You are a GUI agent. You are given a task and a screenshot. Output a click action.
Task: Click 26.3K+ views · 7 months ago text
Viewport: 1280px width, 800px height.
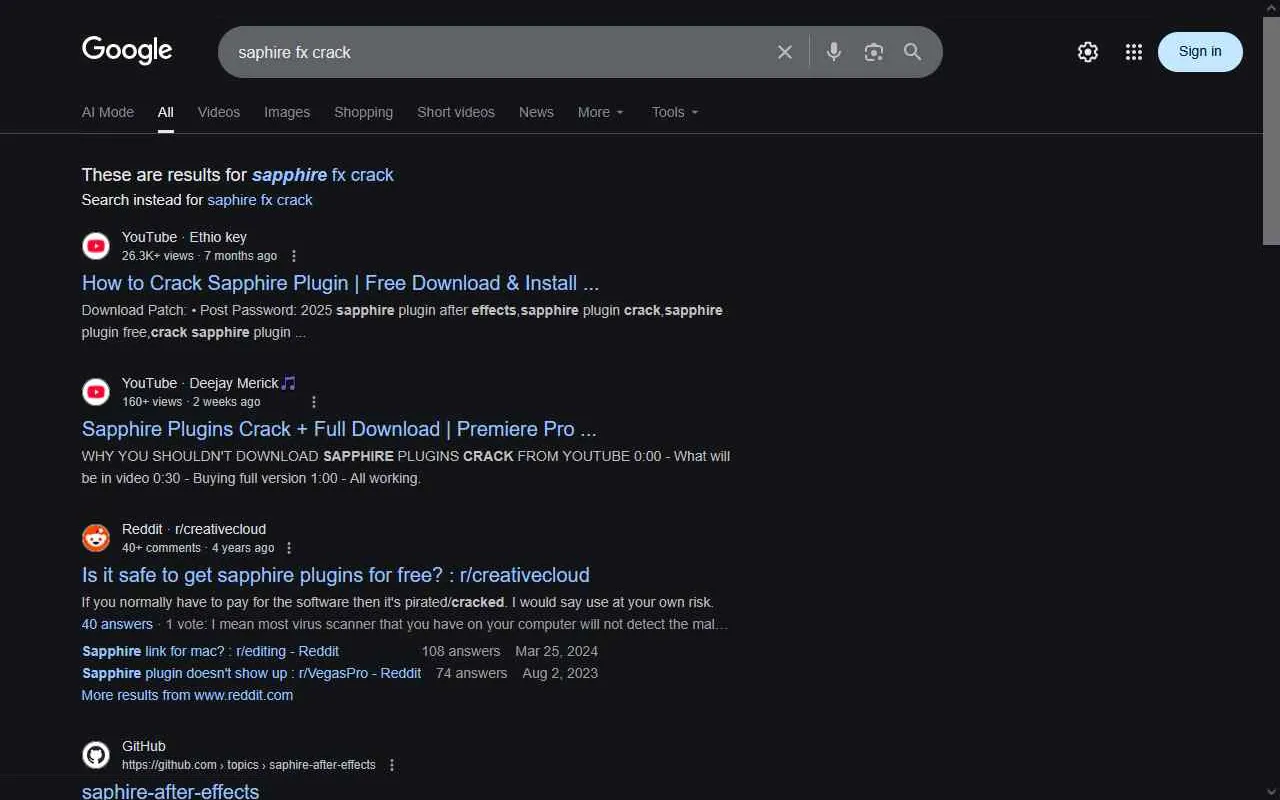coord(200,256)
